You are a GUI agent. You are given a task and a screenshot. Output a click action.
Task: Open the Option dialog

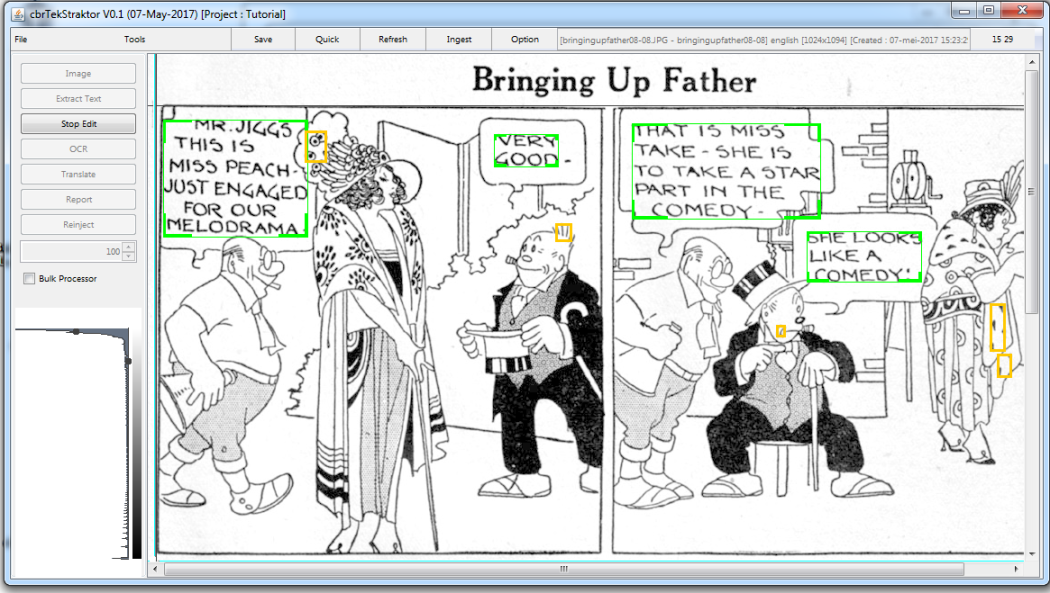point(525,39)
